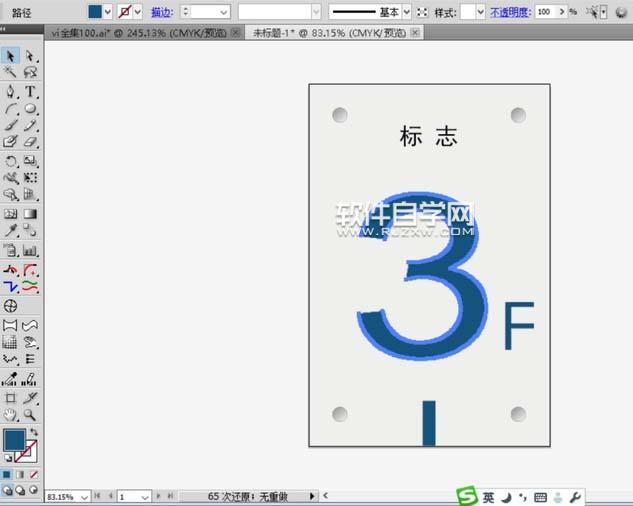Open stroke weight dropdown

click(x=224, y=12)
